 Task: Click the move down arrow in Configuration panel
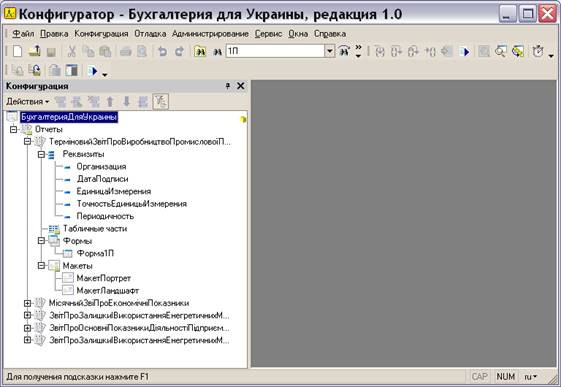pos(126,102)
